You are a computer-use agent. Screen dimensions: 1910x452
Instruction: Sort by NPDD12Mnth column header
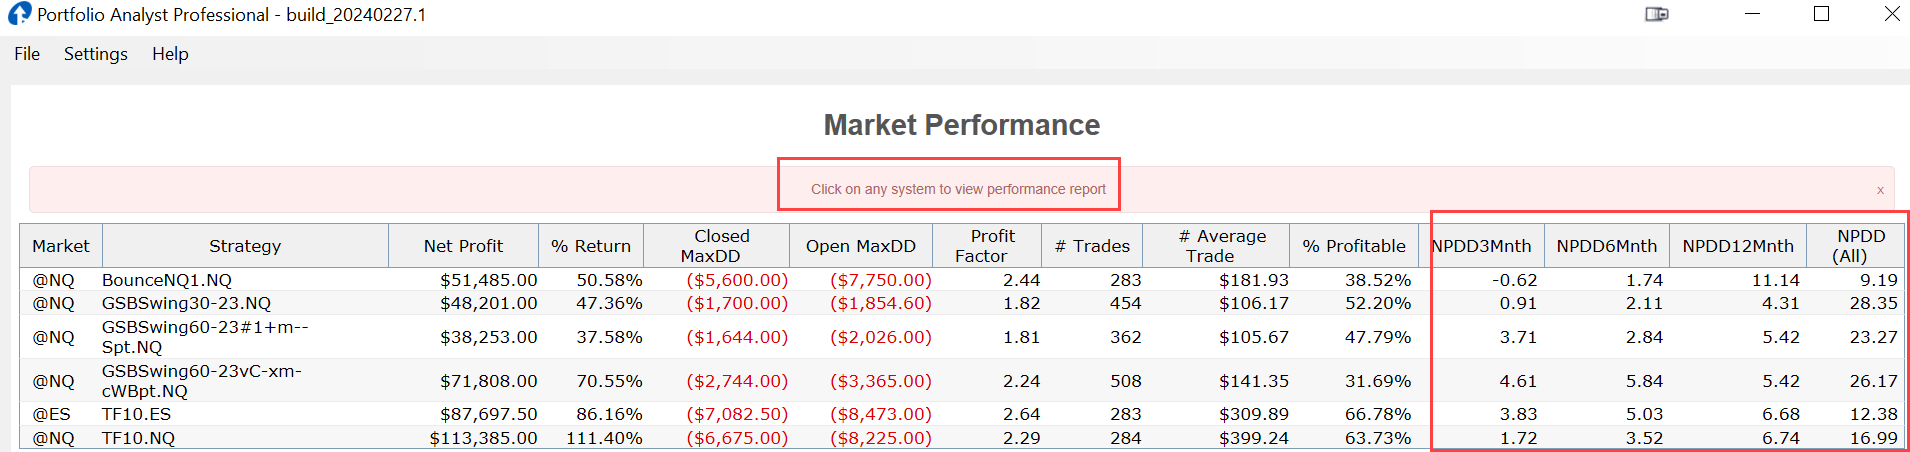pos(1738,246)
